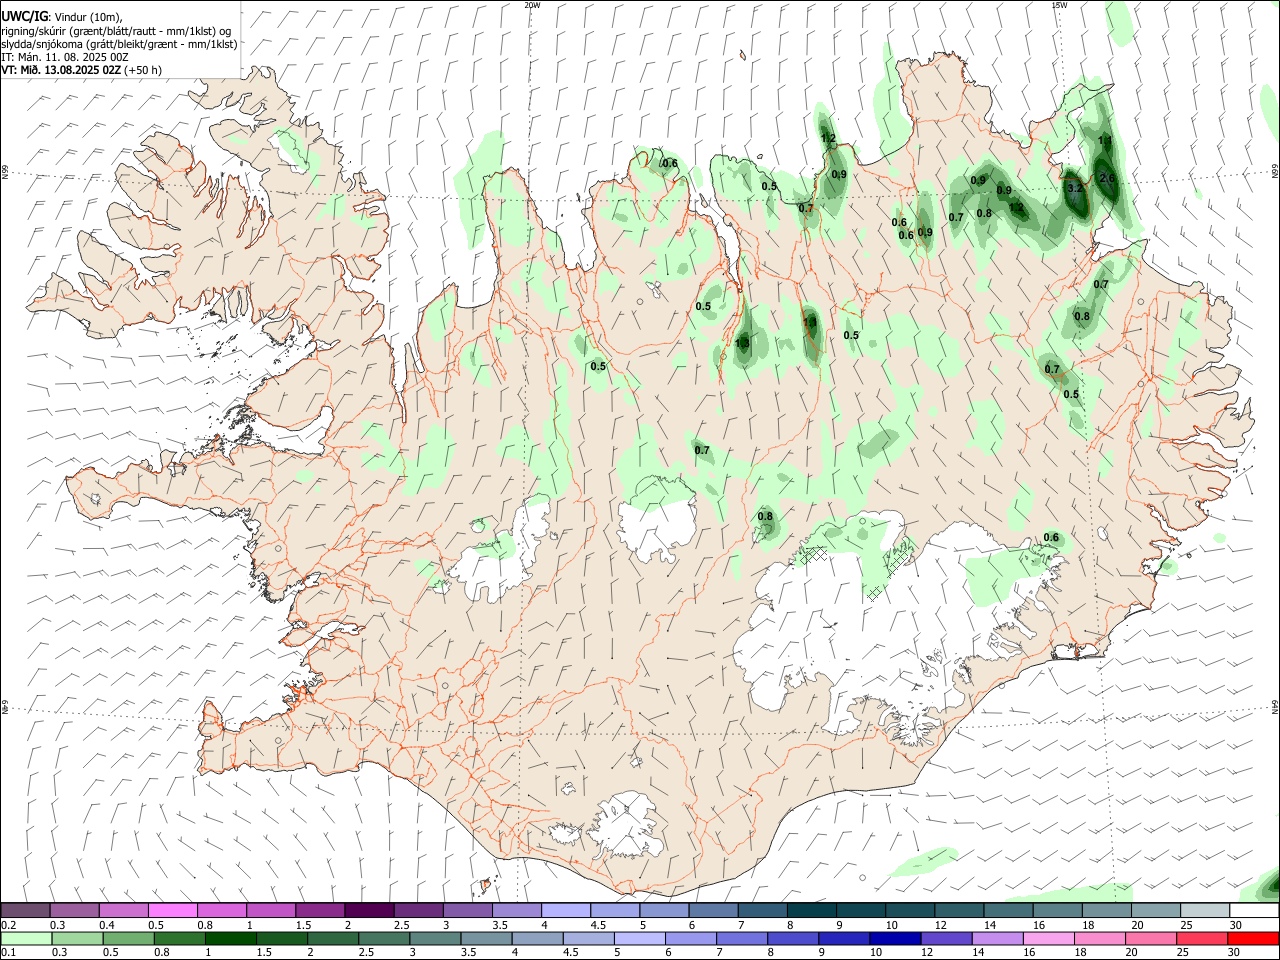Select the pure red swatch labeled 30 in lower legend row

(x=1253, y=939)
